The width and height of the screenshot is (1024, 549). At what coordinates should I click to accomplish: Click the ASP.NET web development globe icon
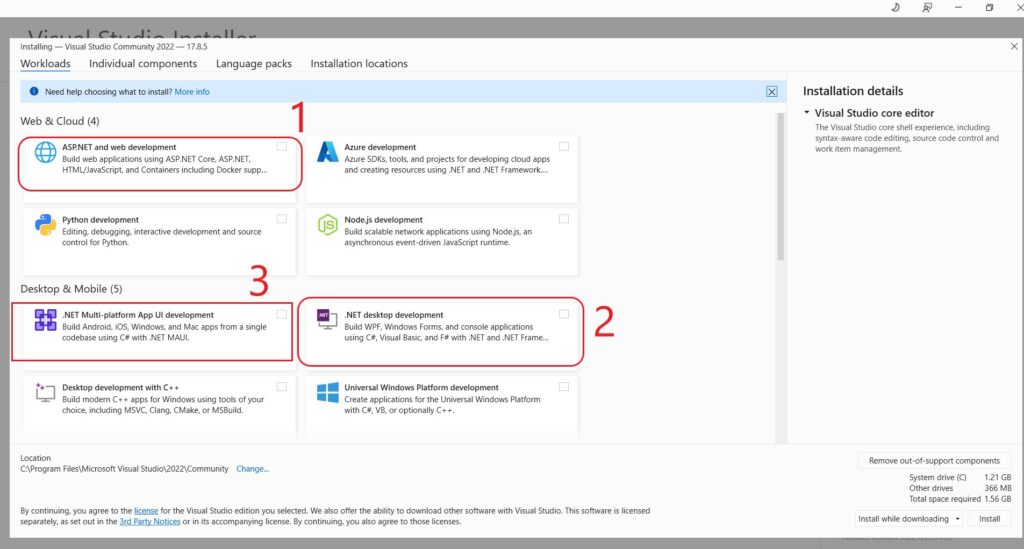pyautogui.click(x=46, y=153)
